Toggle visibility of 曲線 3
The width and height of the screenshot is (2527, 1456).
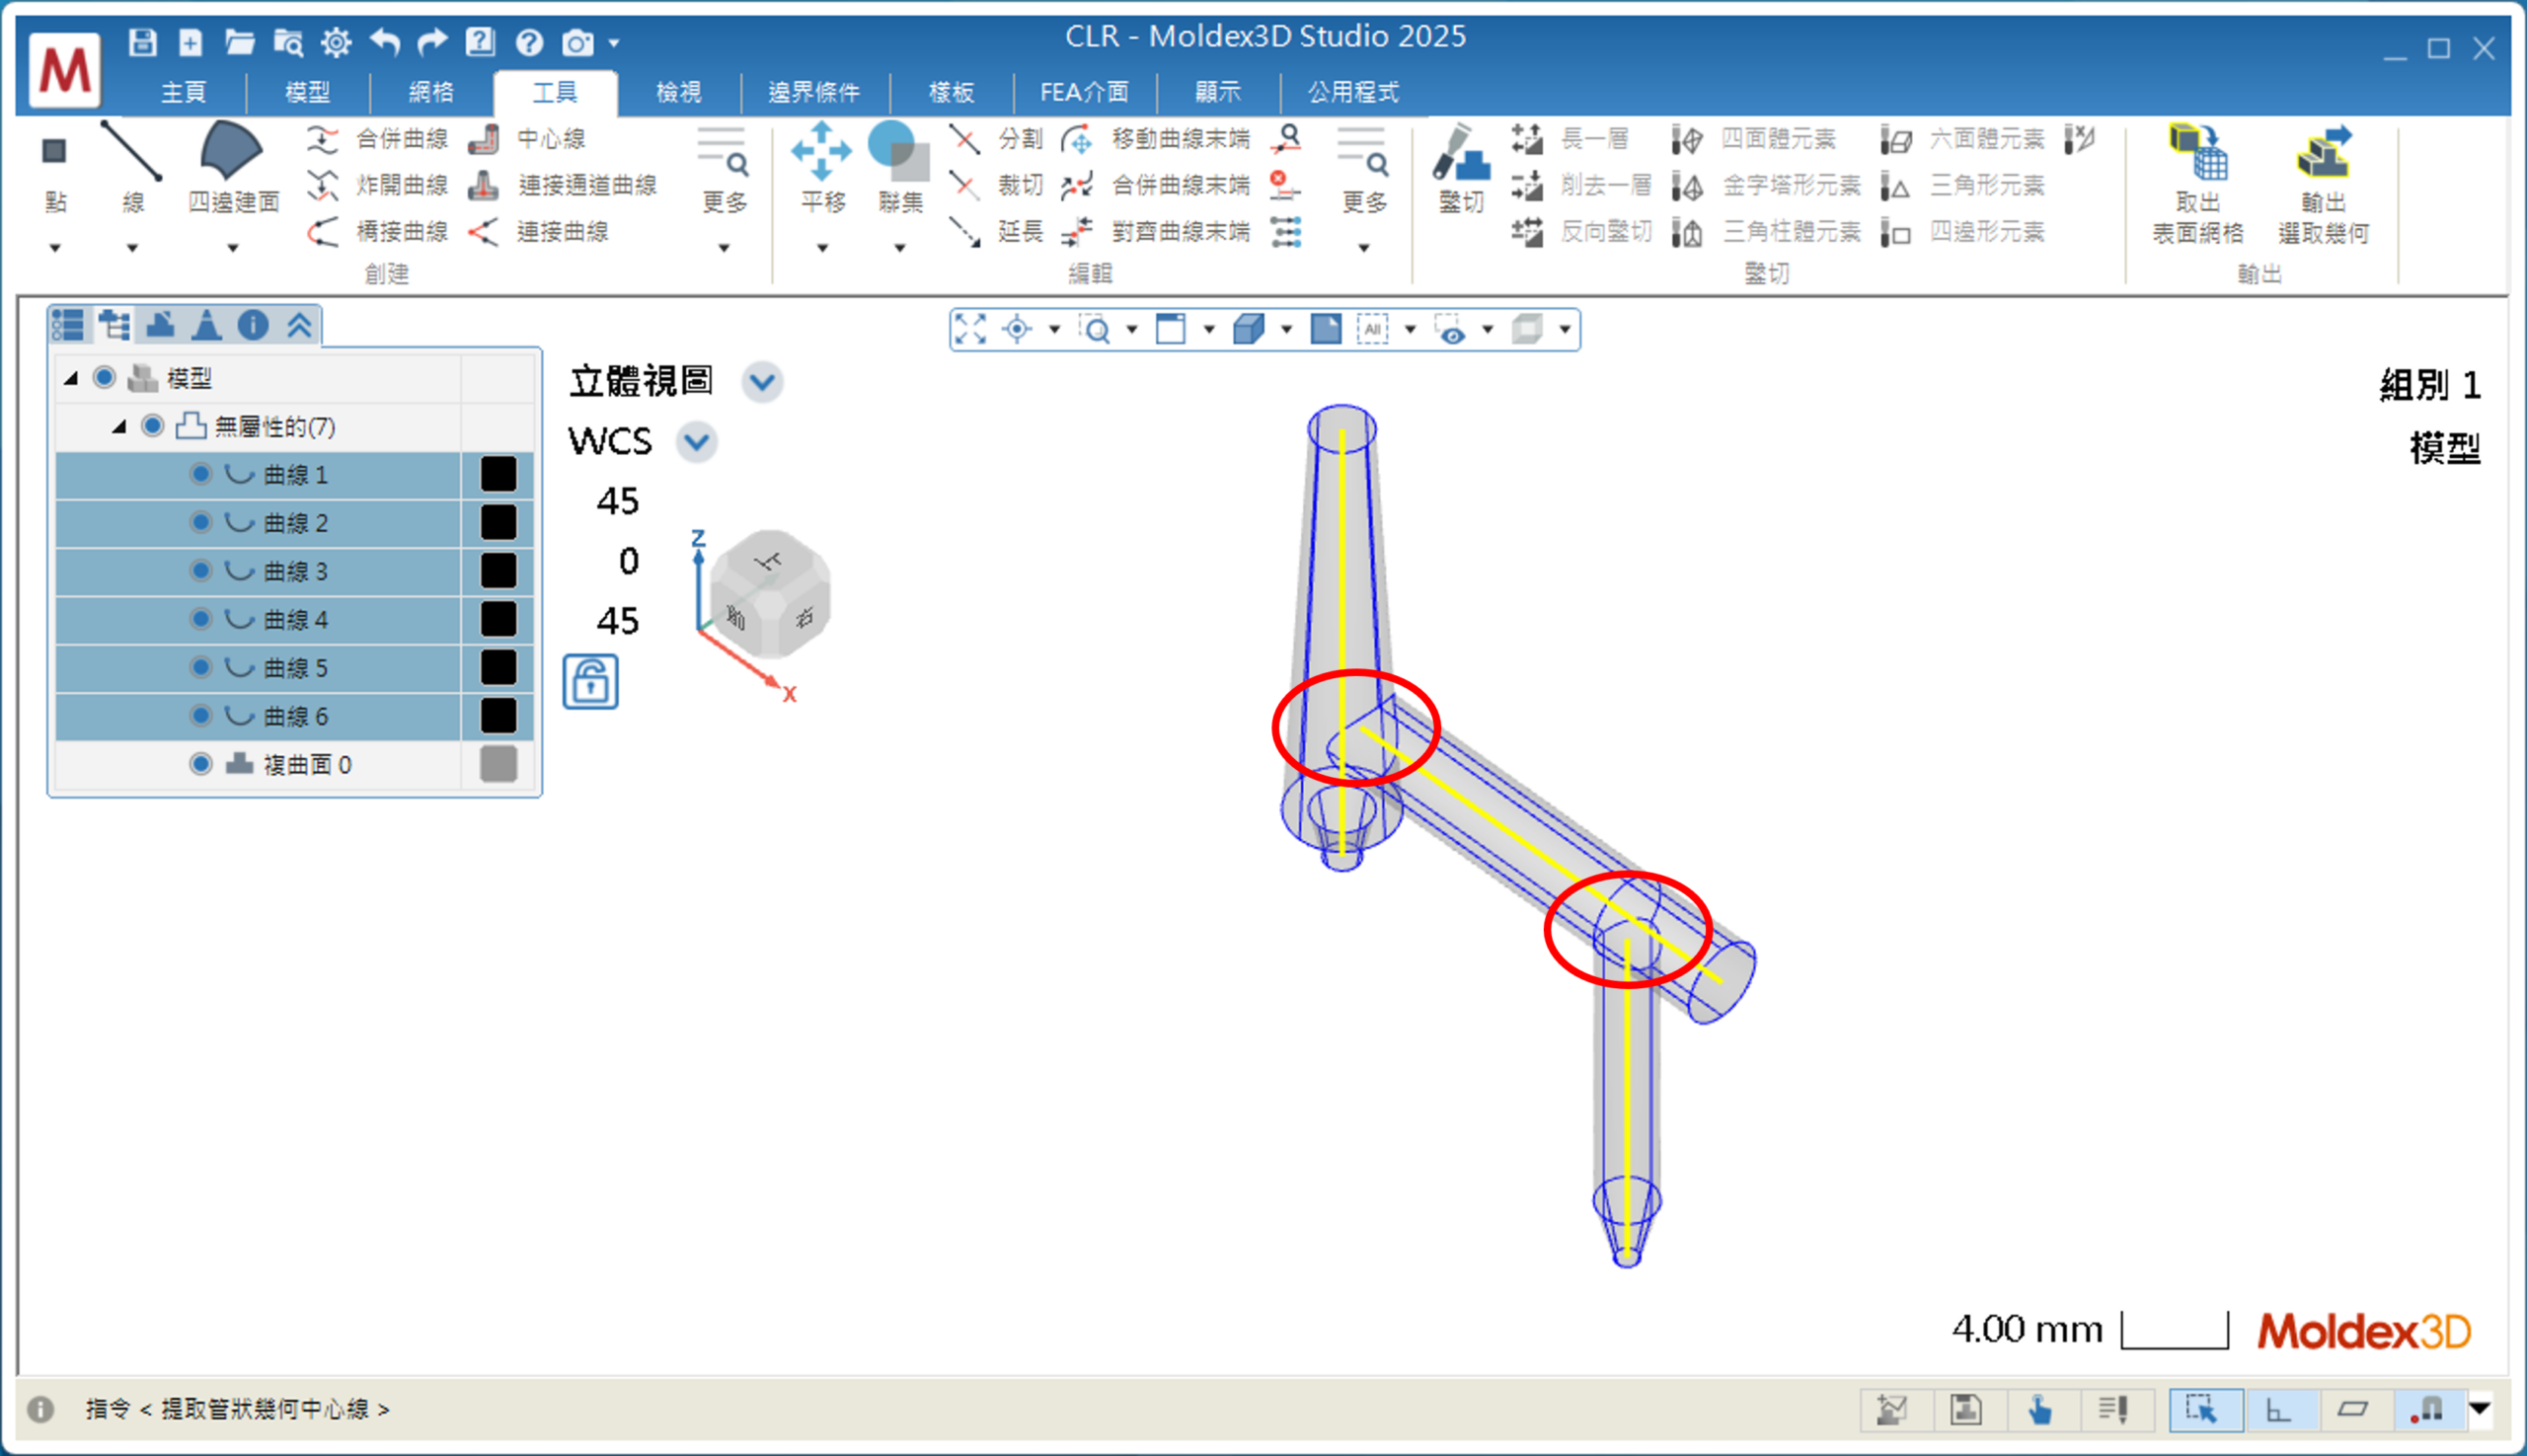[x=201, y=571]
